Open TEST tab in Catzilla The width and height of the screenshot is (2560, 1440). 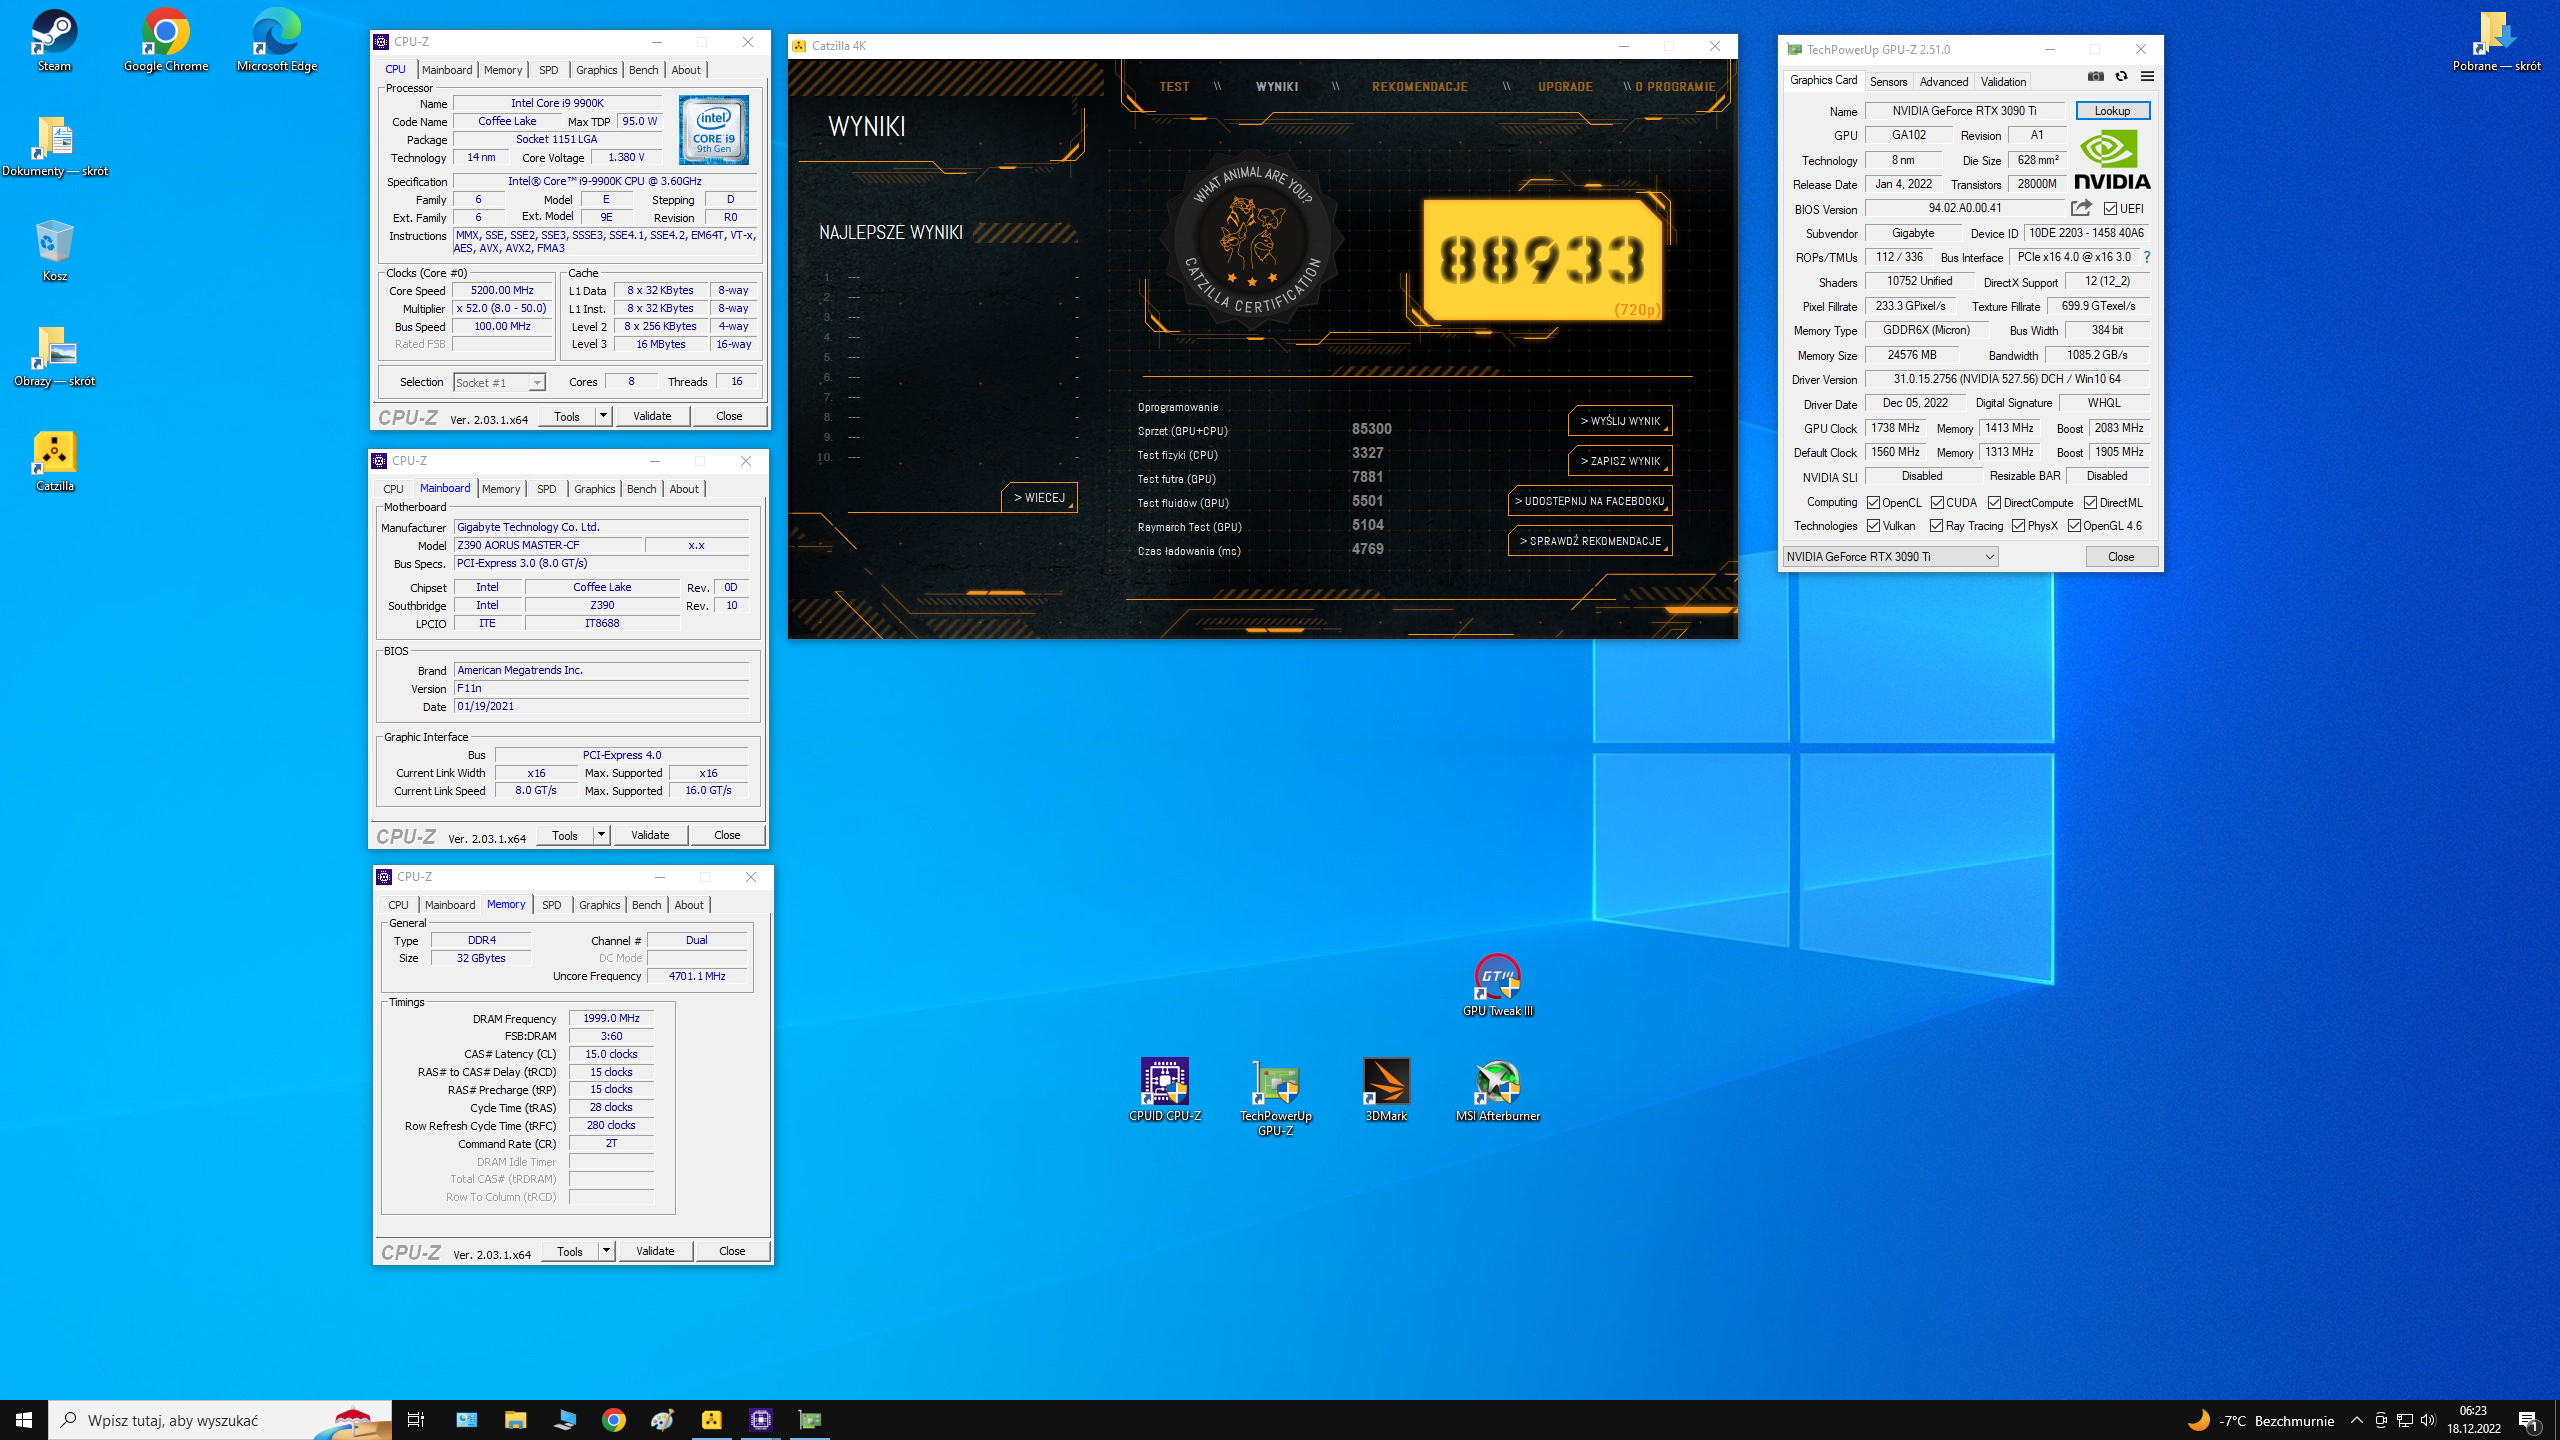(x=1174, y=87)
